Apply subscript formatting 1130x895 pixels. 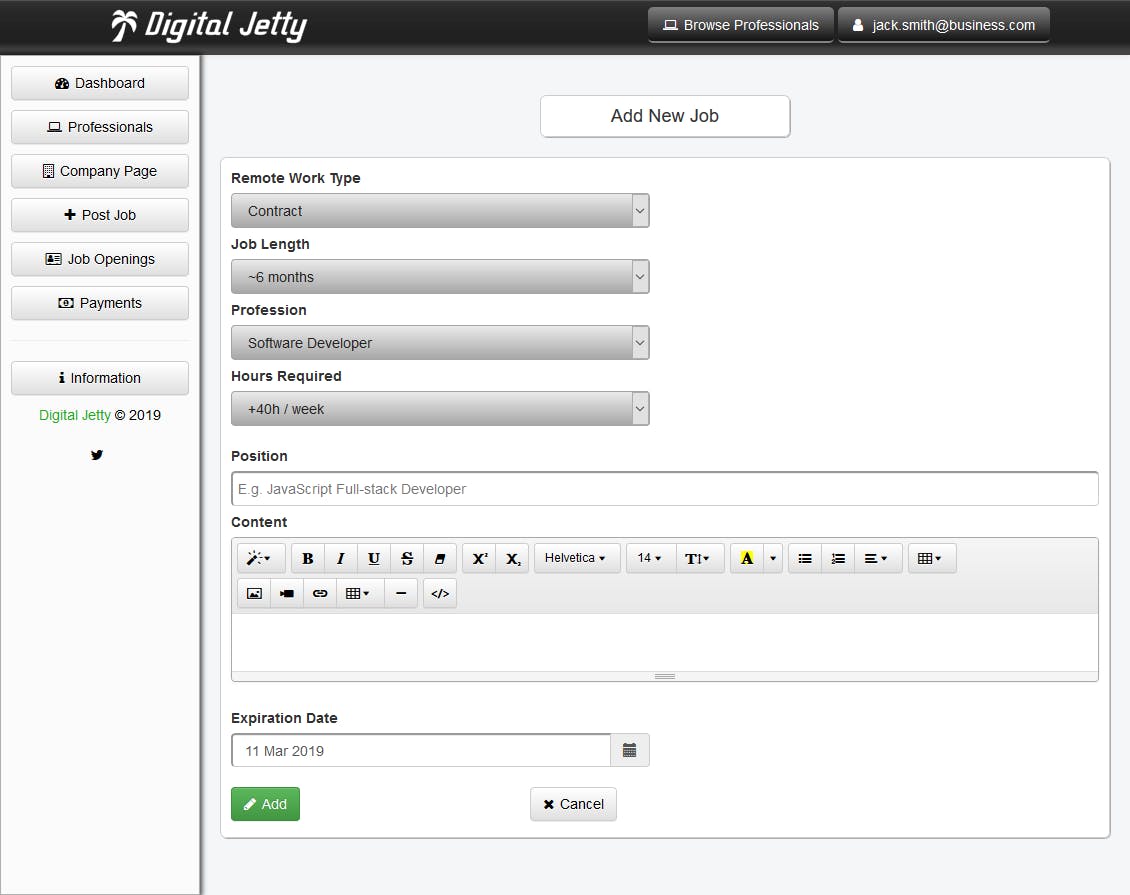click(512, 558)
